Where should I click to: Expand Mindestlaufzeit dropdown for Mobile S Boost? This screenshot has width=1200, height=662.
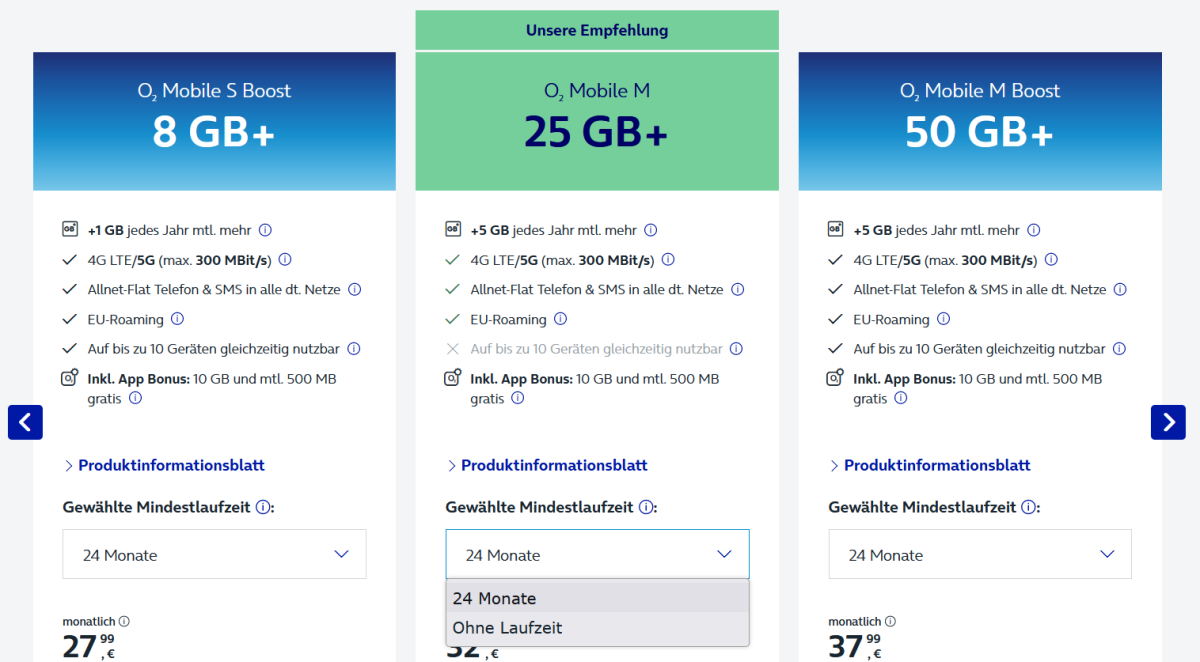click(x=214, y=554)
